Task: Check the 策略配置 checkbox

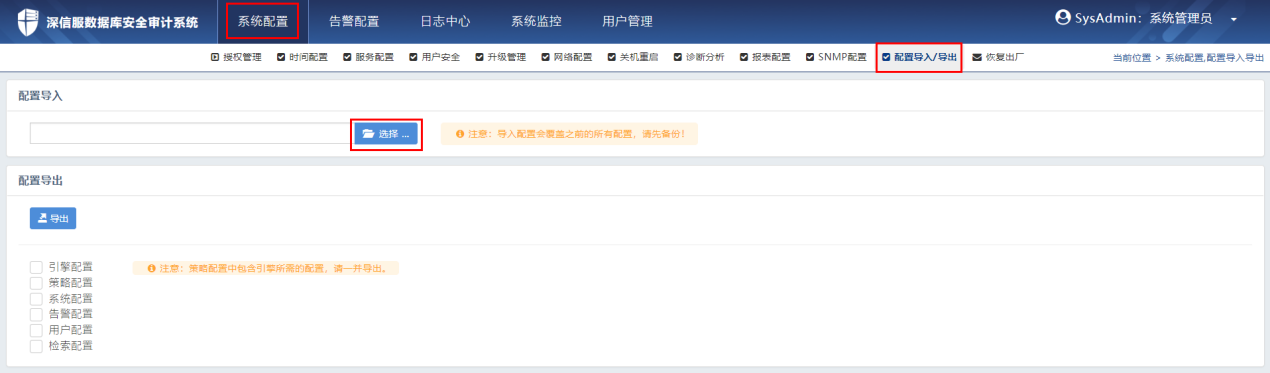Action: click(36, 283)
